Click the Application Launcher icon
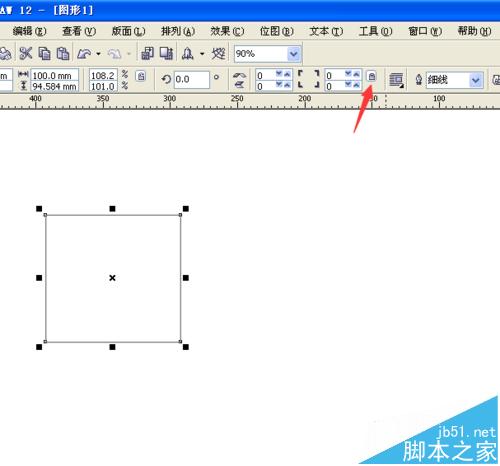Screen dimensions: 500x466 pyautogui.click(x=188, y=53)
